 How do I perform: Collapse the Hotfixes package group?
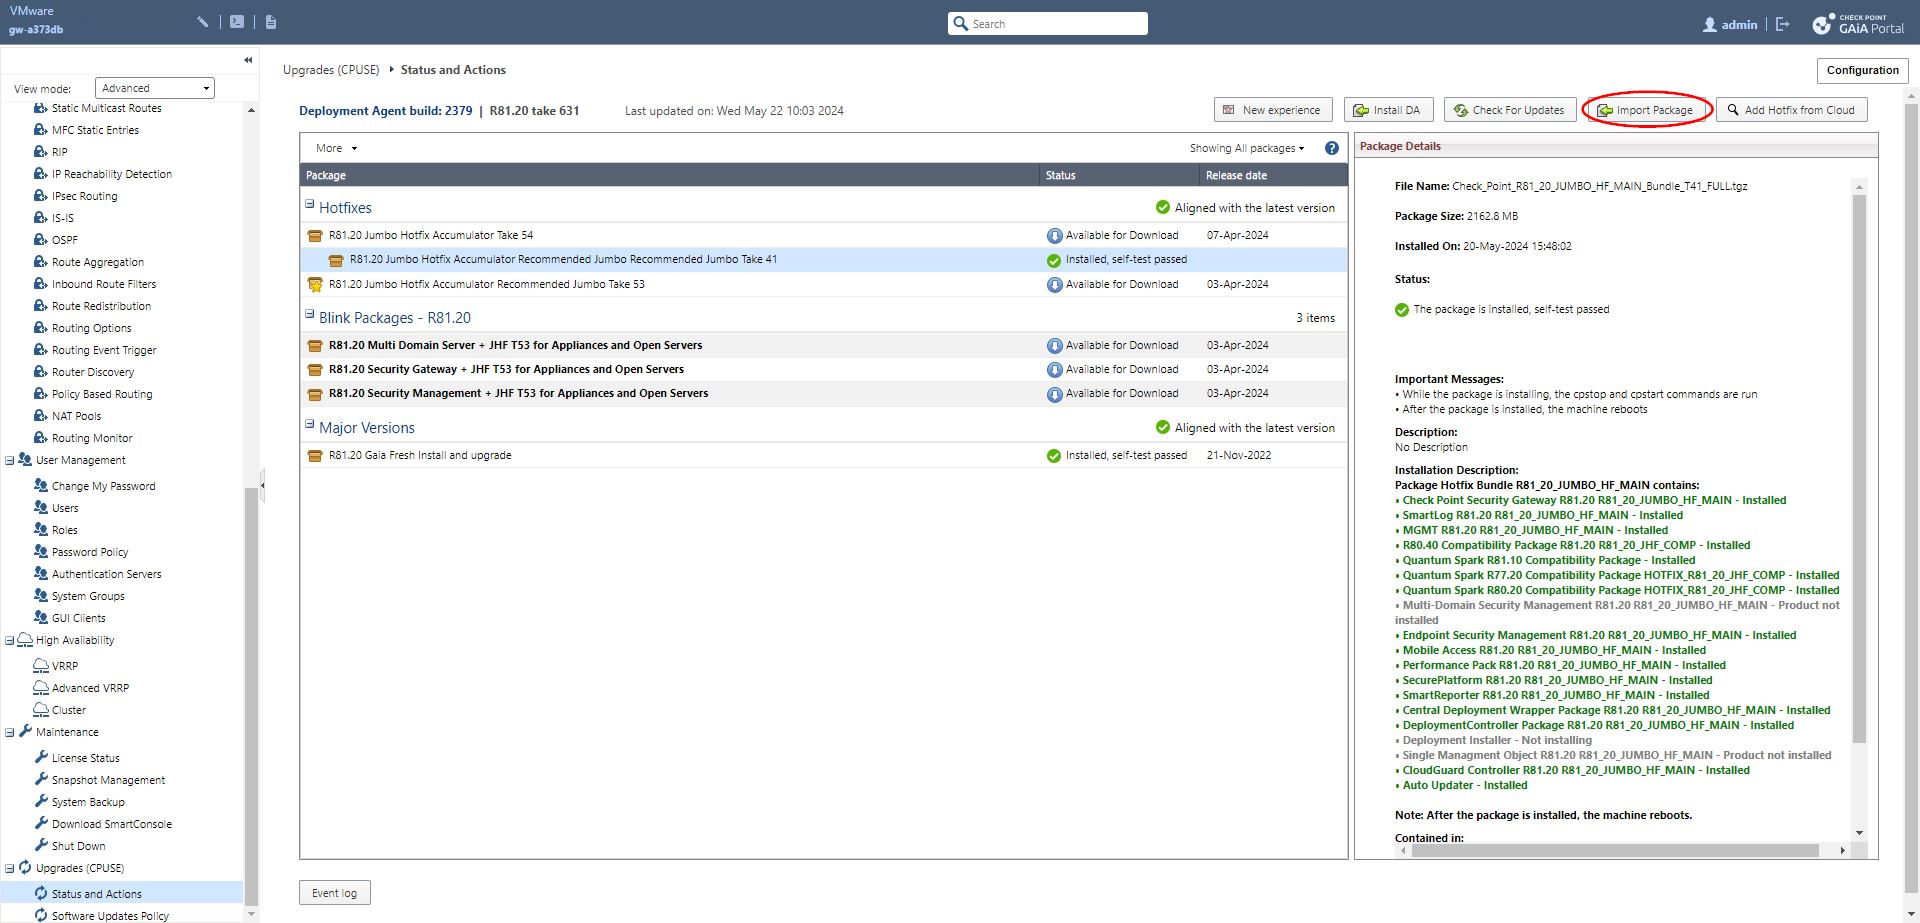(x=310, y=203)
